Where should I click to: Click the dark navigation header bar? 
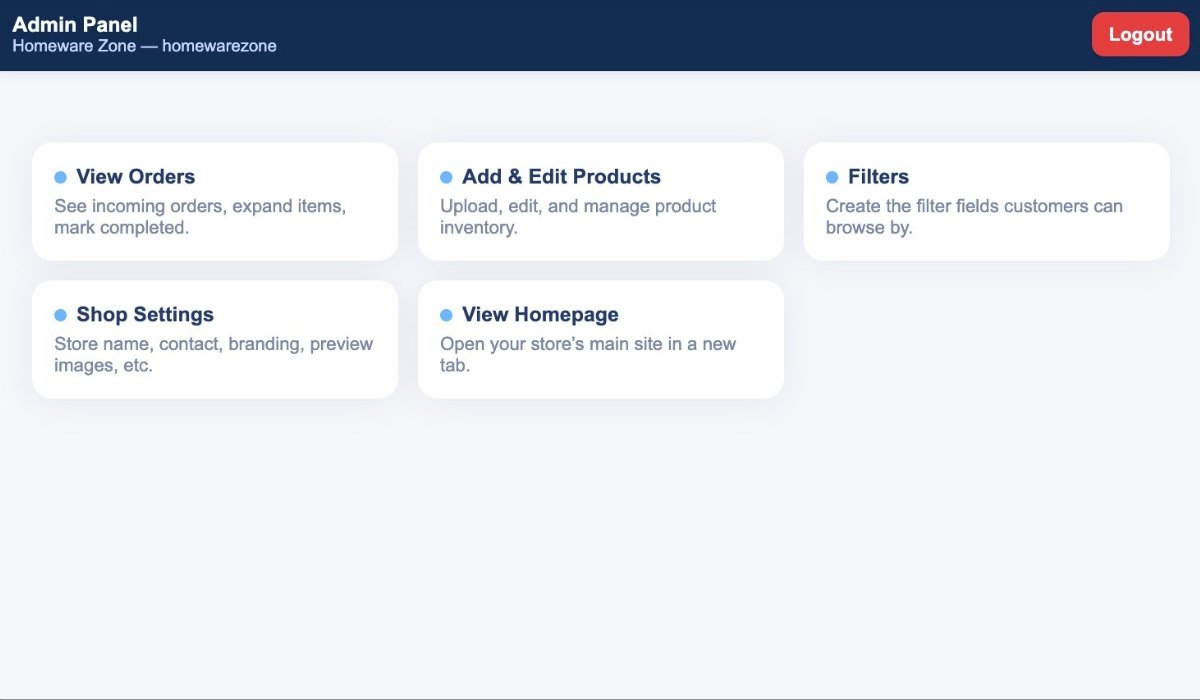coord(600,35)
